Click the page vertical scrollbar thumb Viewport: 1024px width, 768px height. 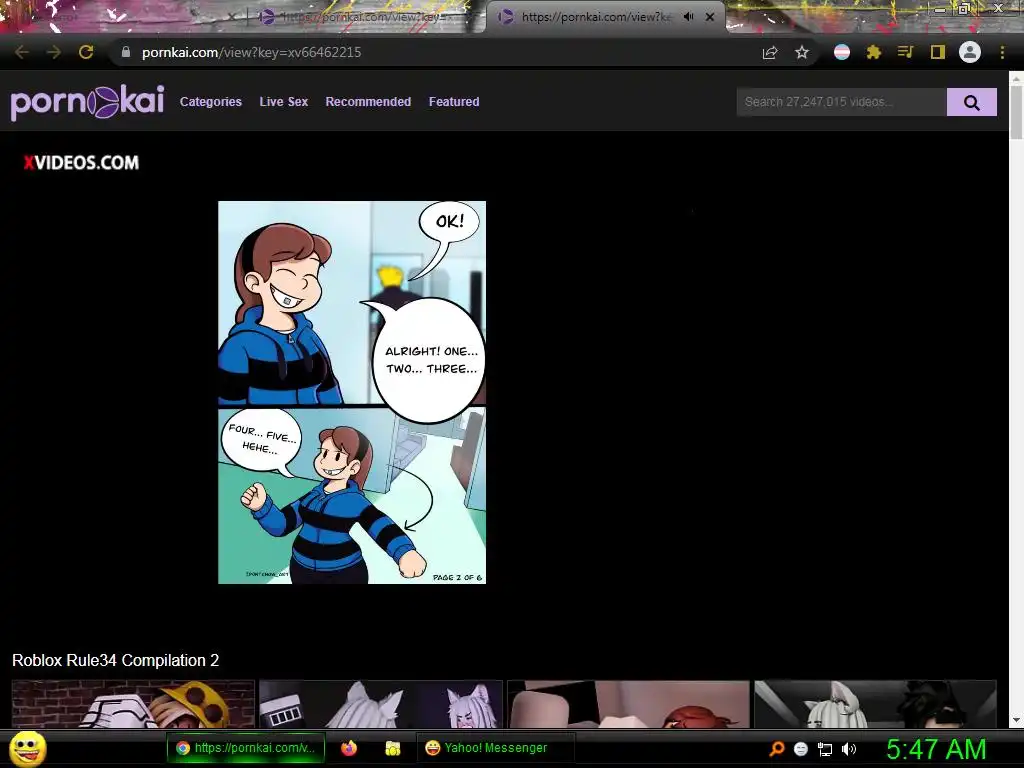pyautogui.click(x=1016, y=111)
